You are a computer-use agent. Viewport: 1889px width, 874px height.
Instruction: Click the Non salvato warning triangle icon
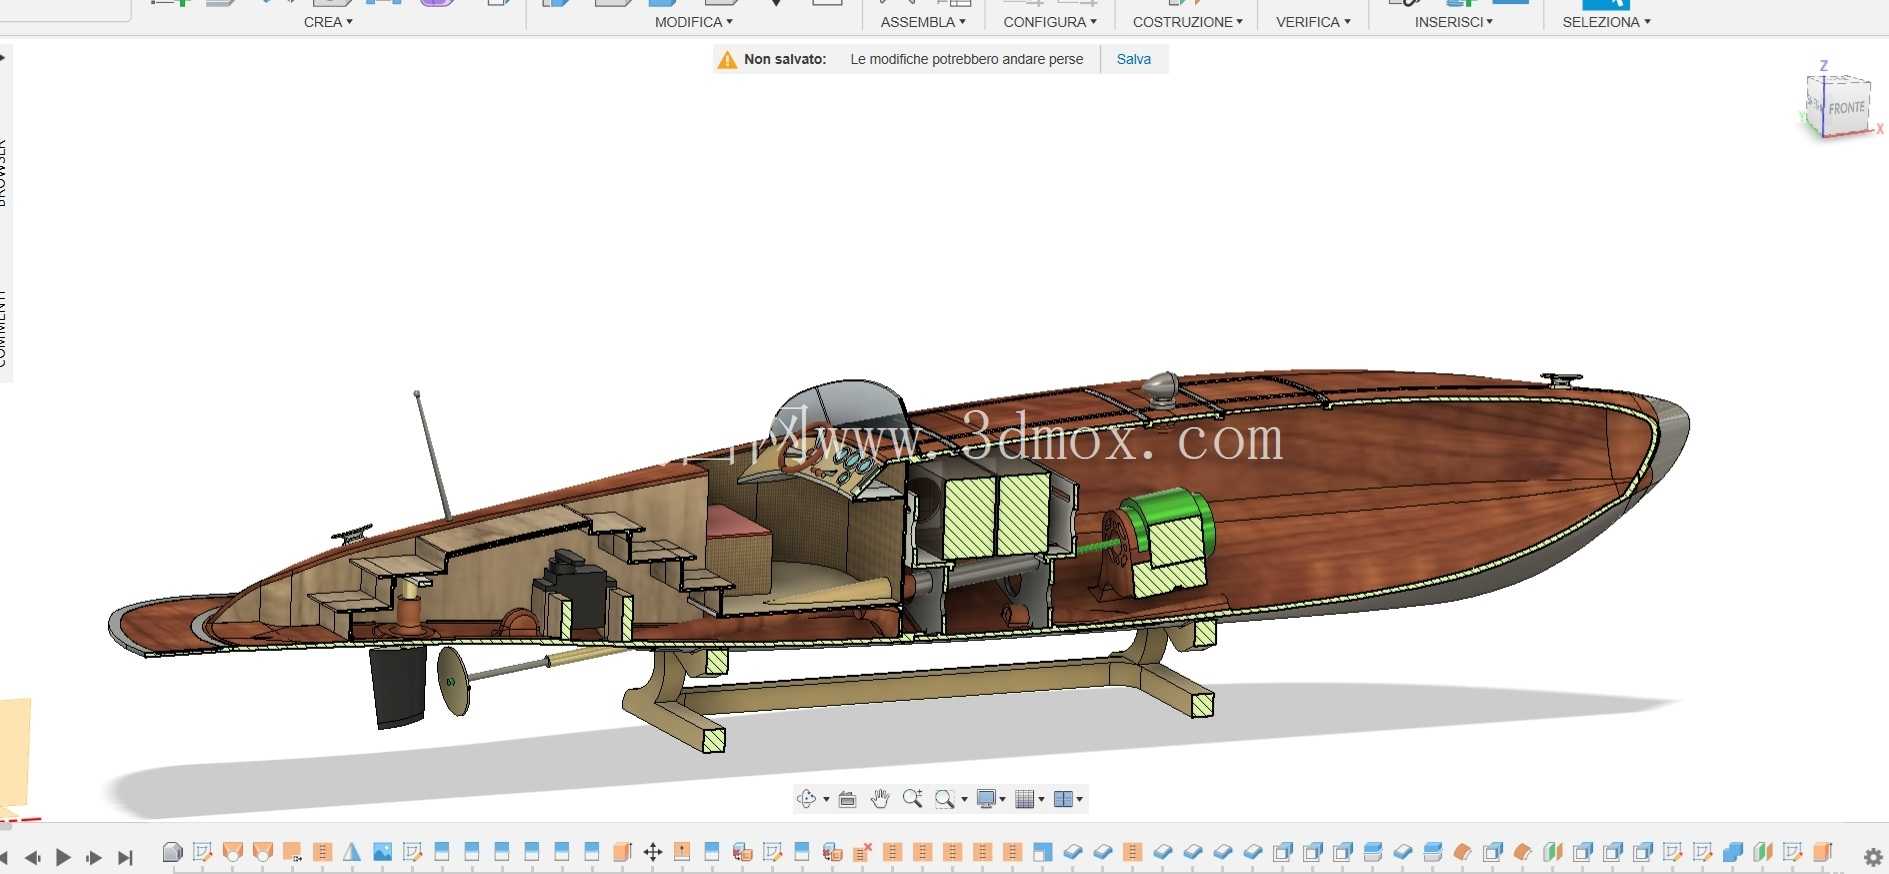tap(727, 60)
